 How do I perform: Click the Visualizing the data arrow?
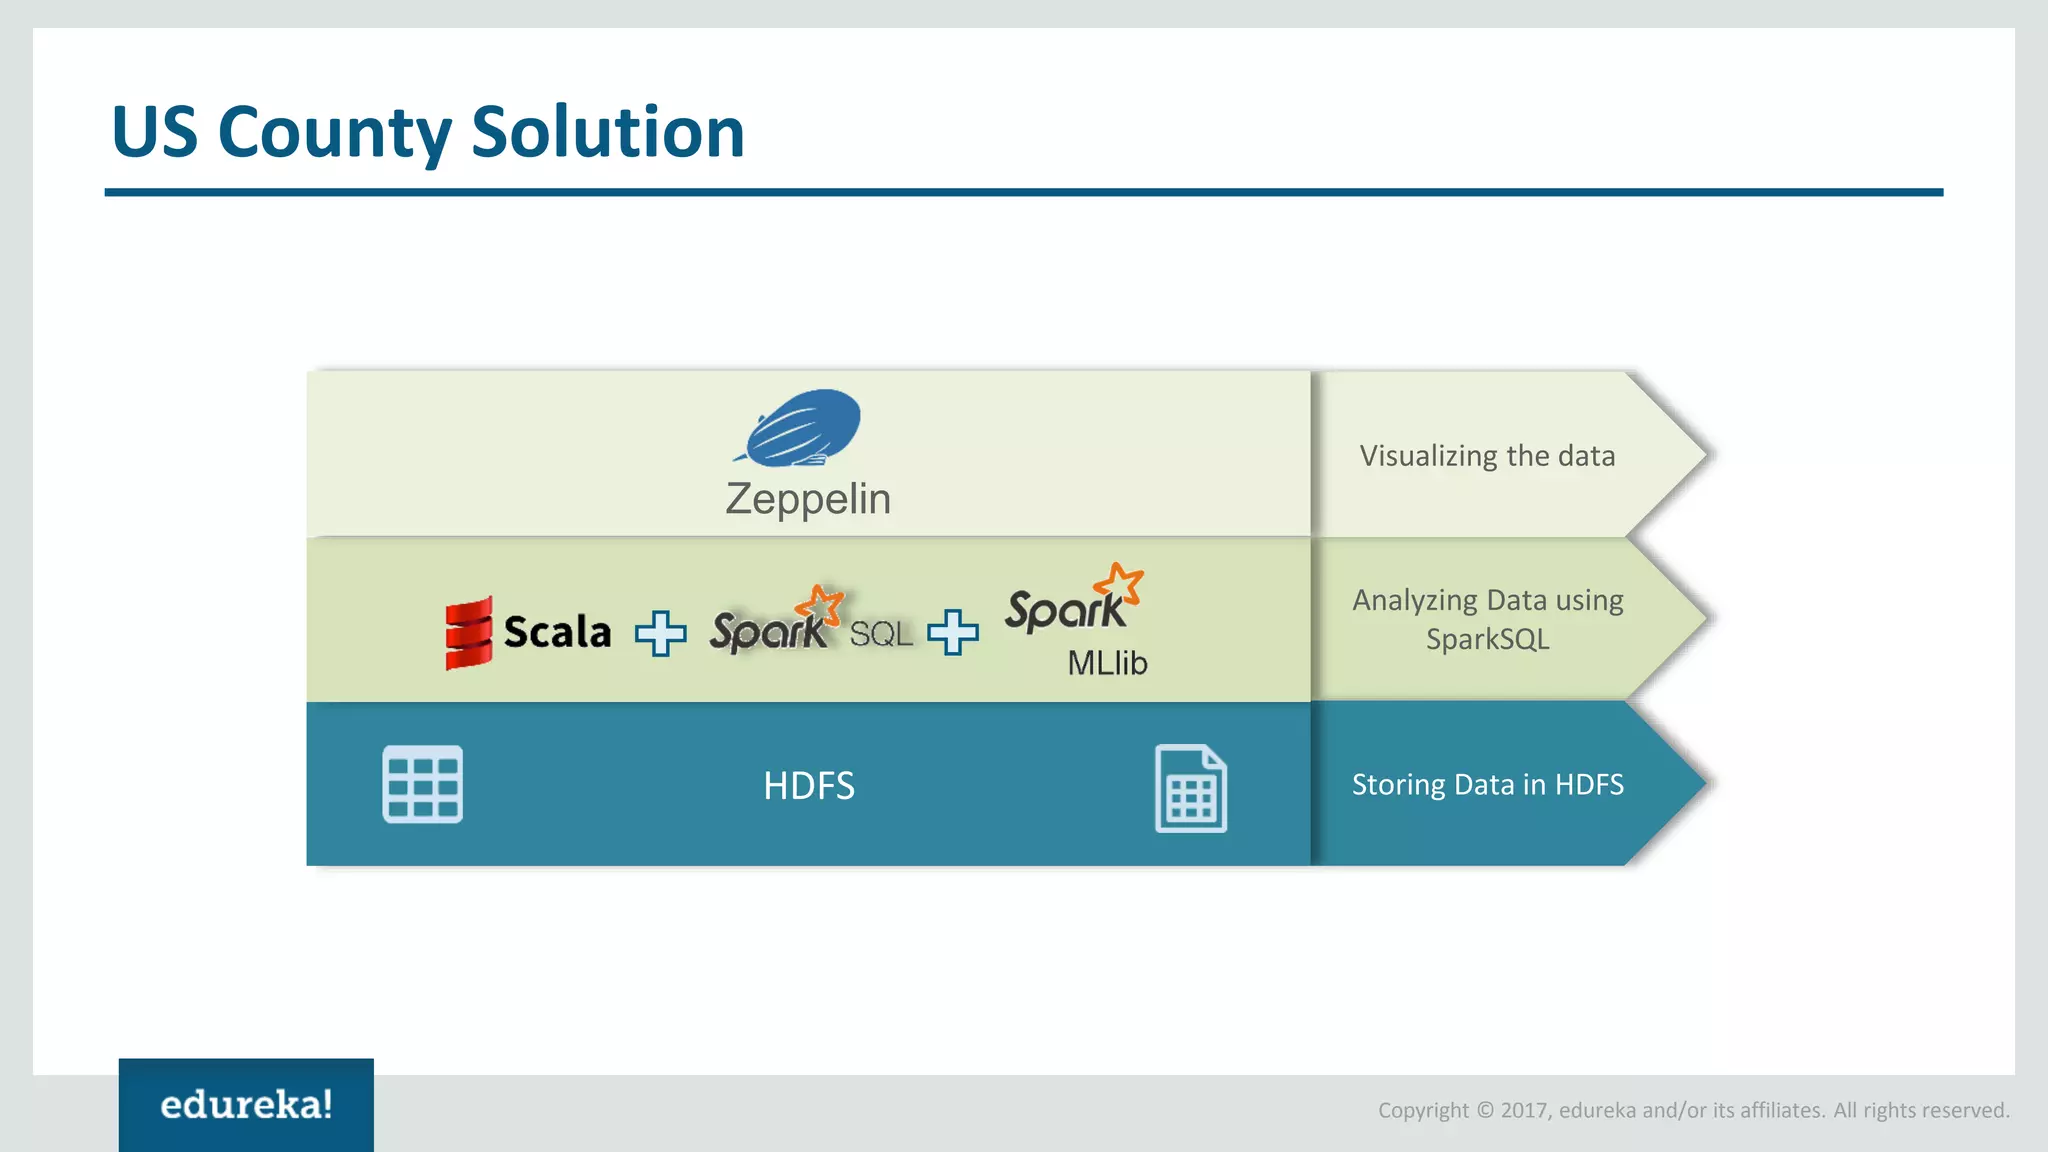point(1487,456)
